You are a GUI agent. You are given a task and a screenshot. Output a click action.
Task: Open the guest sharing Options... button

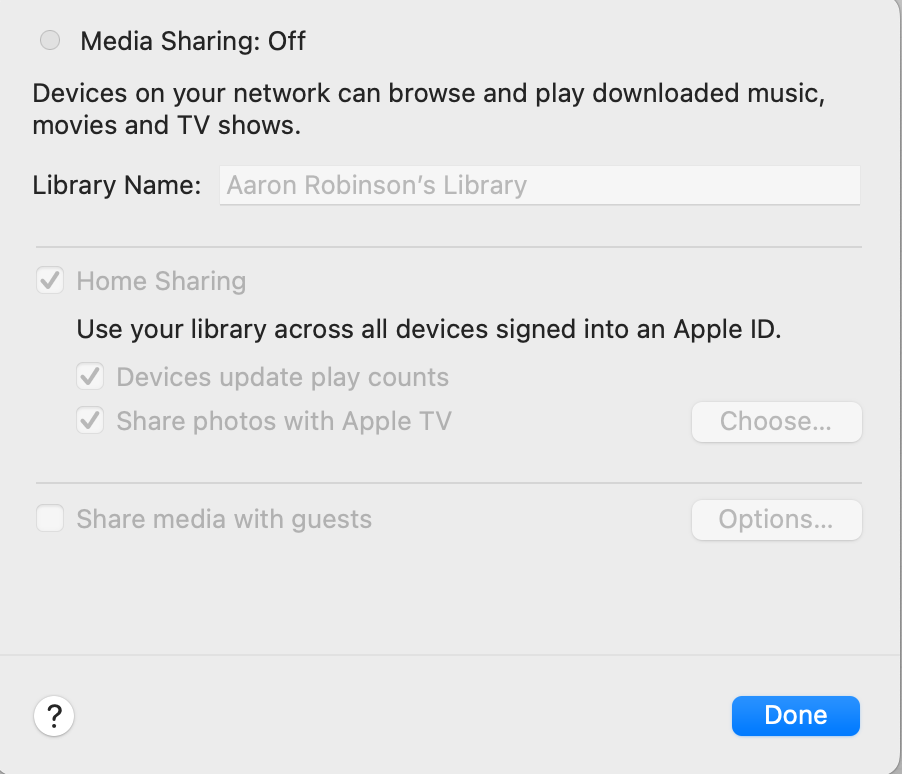tap(776, 520)
